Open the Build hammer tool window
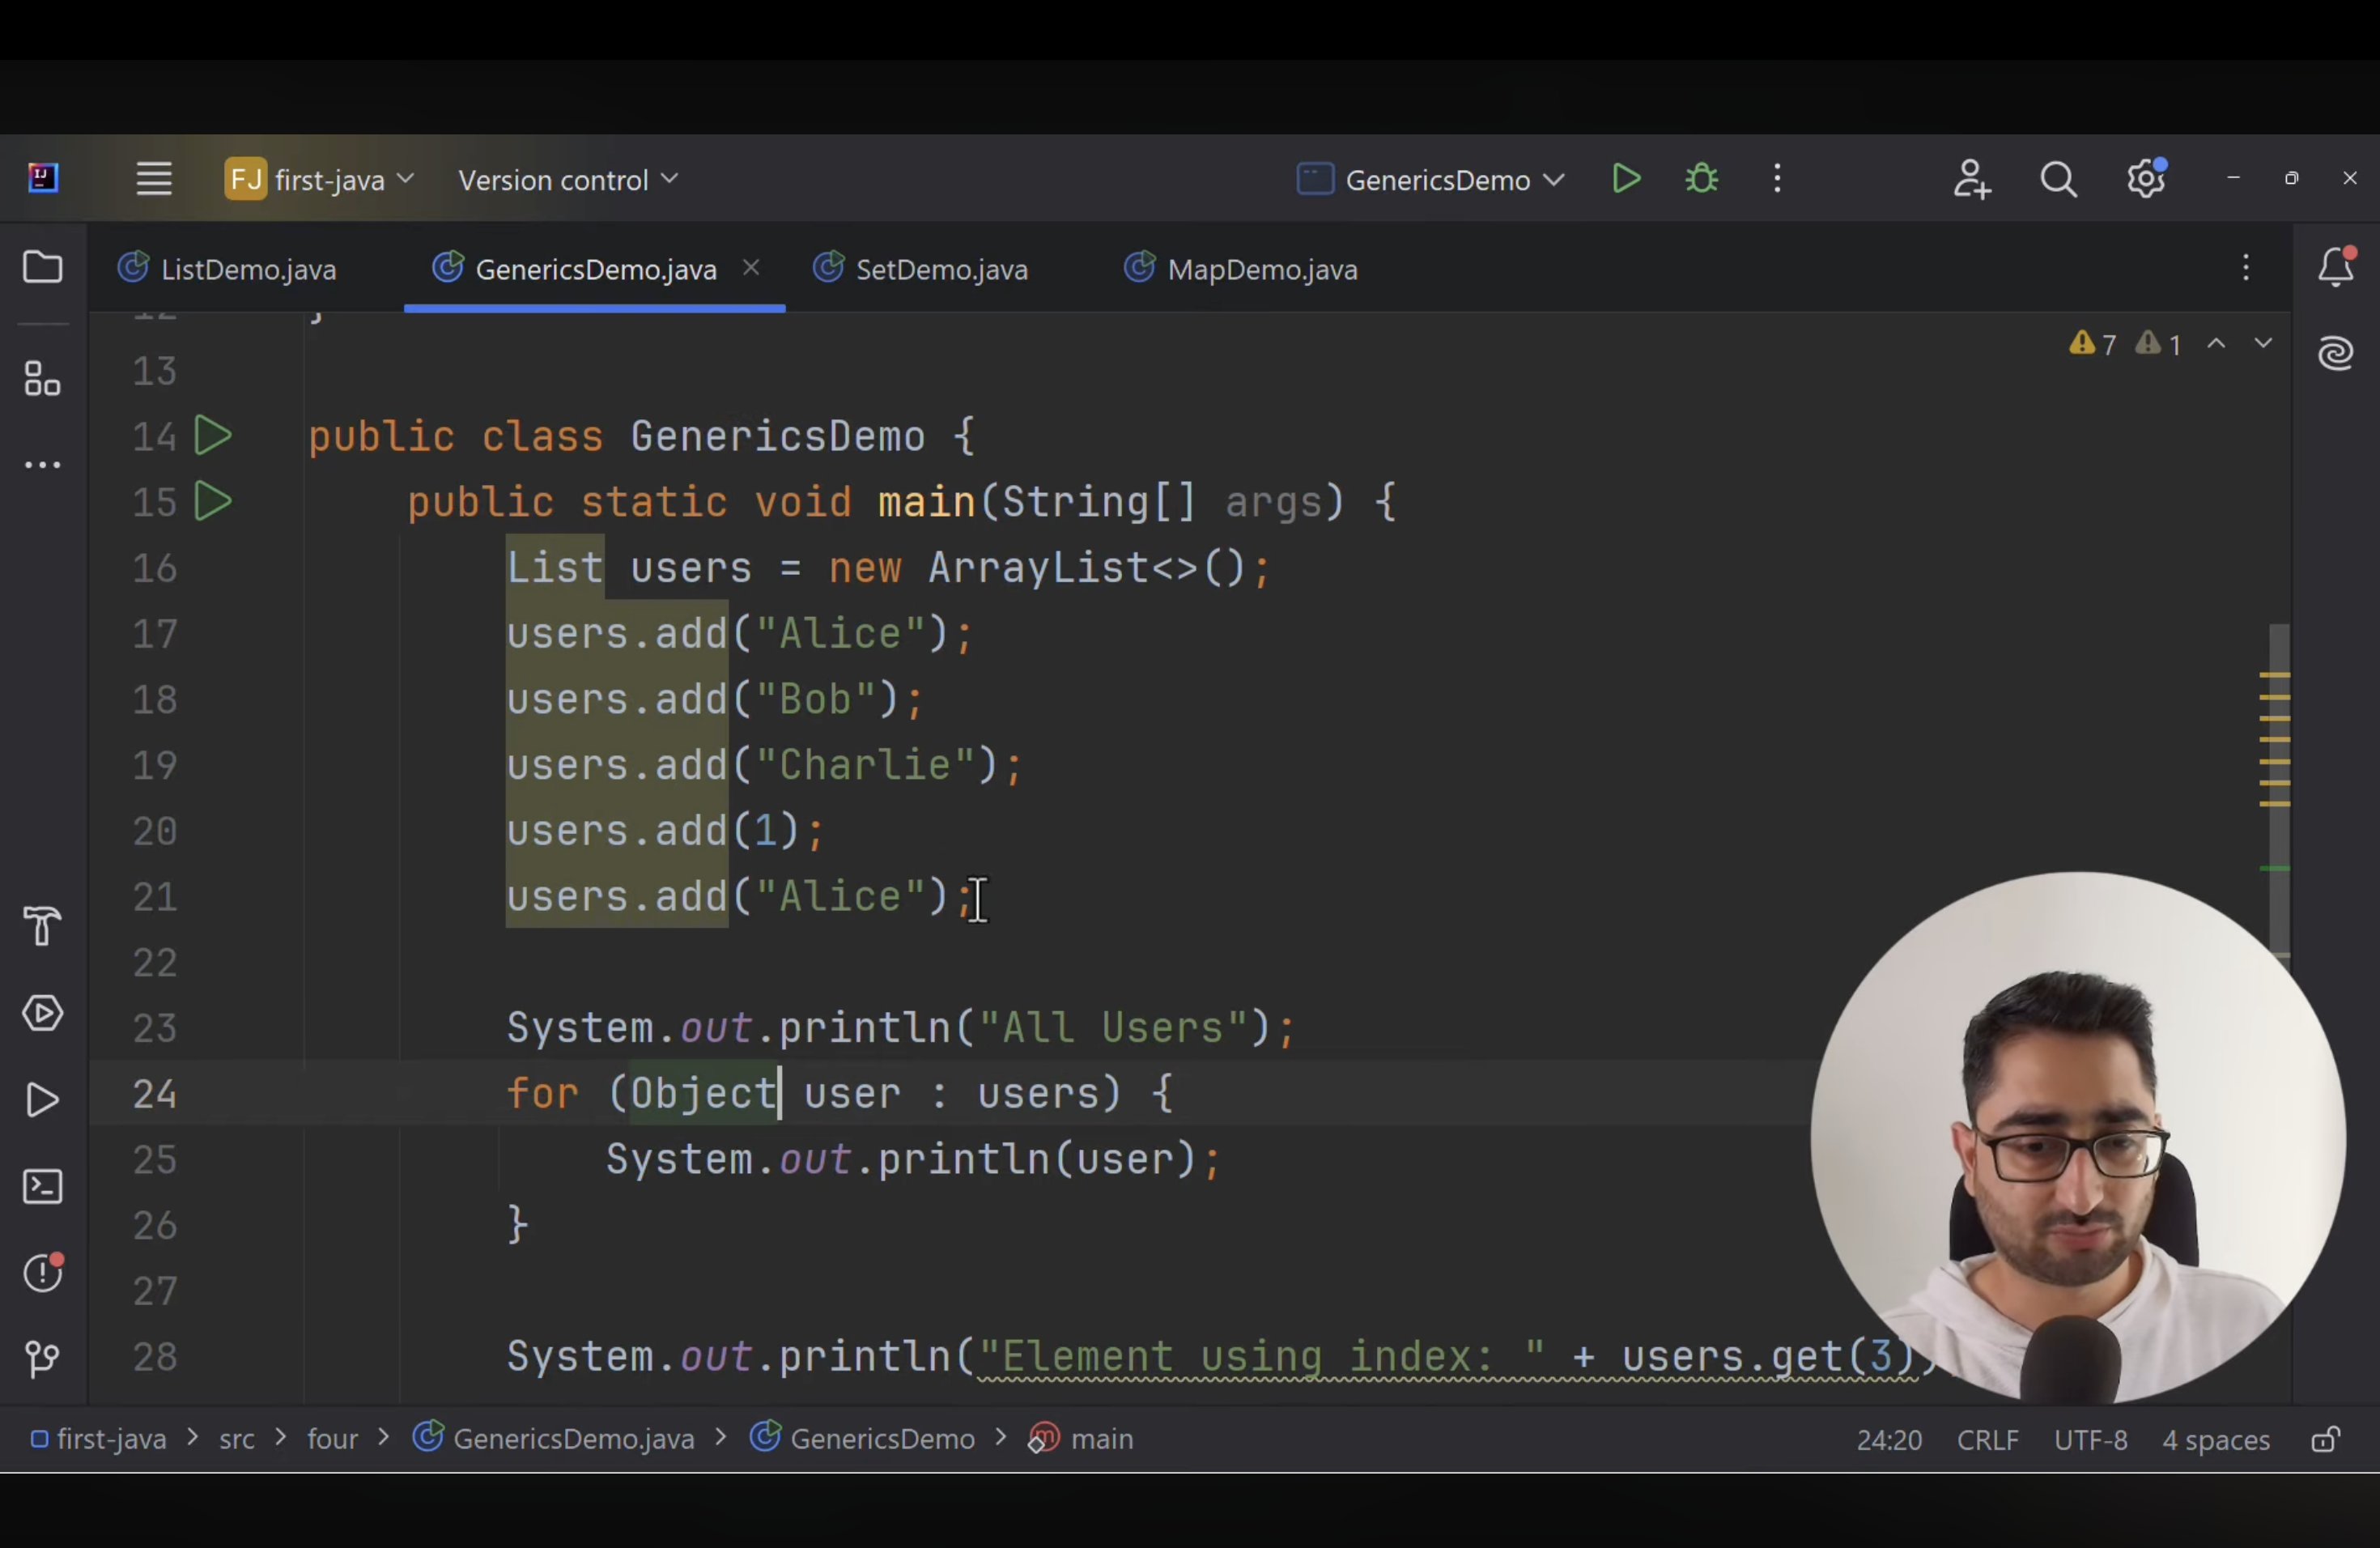 pyautogui.click(x=42, y=926)
